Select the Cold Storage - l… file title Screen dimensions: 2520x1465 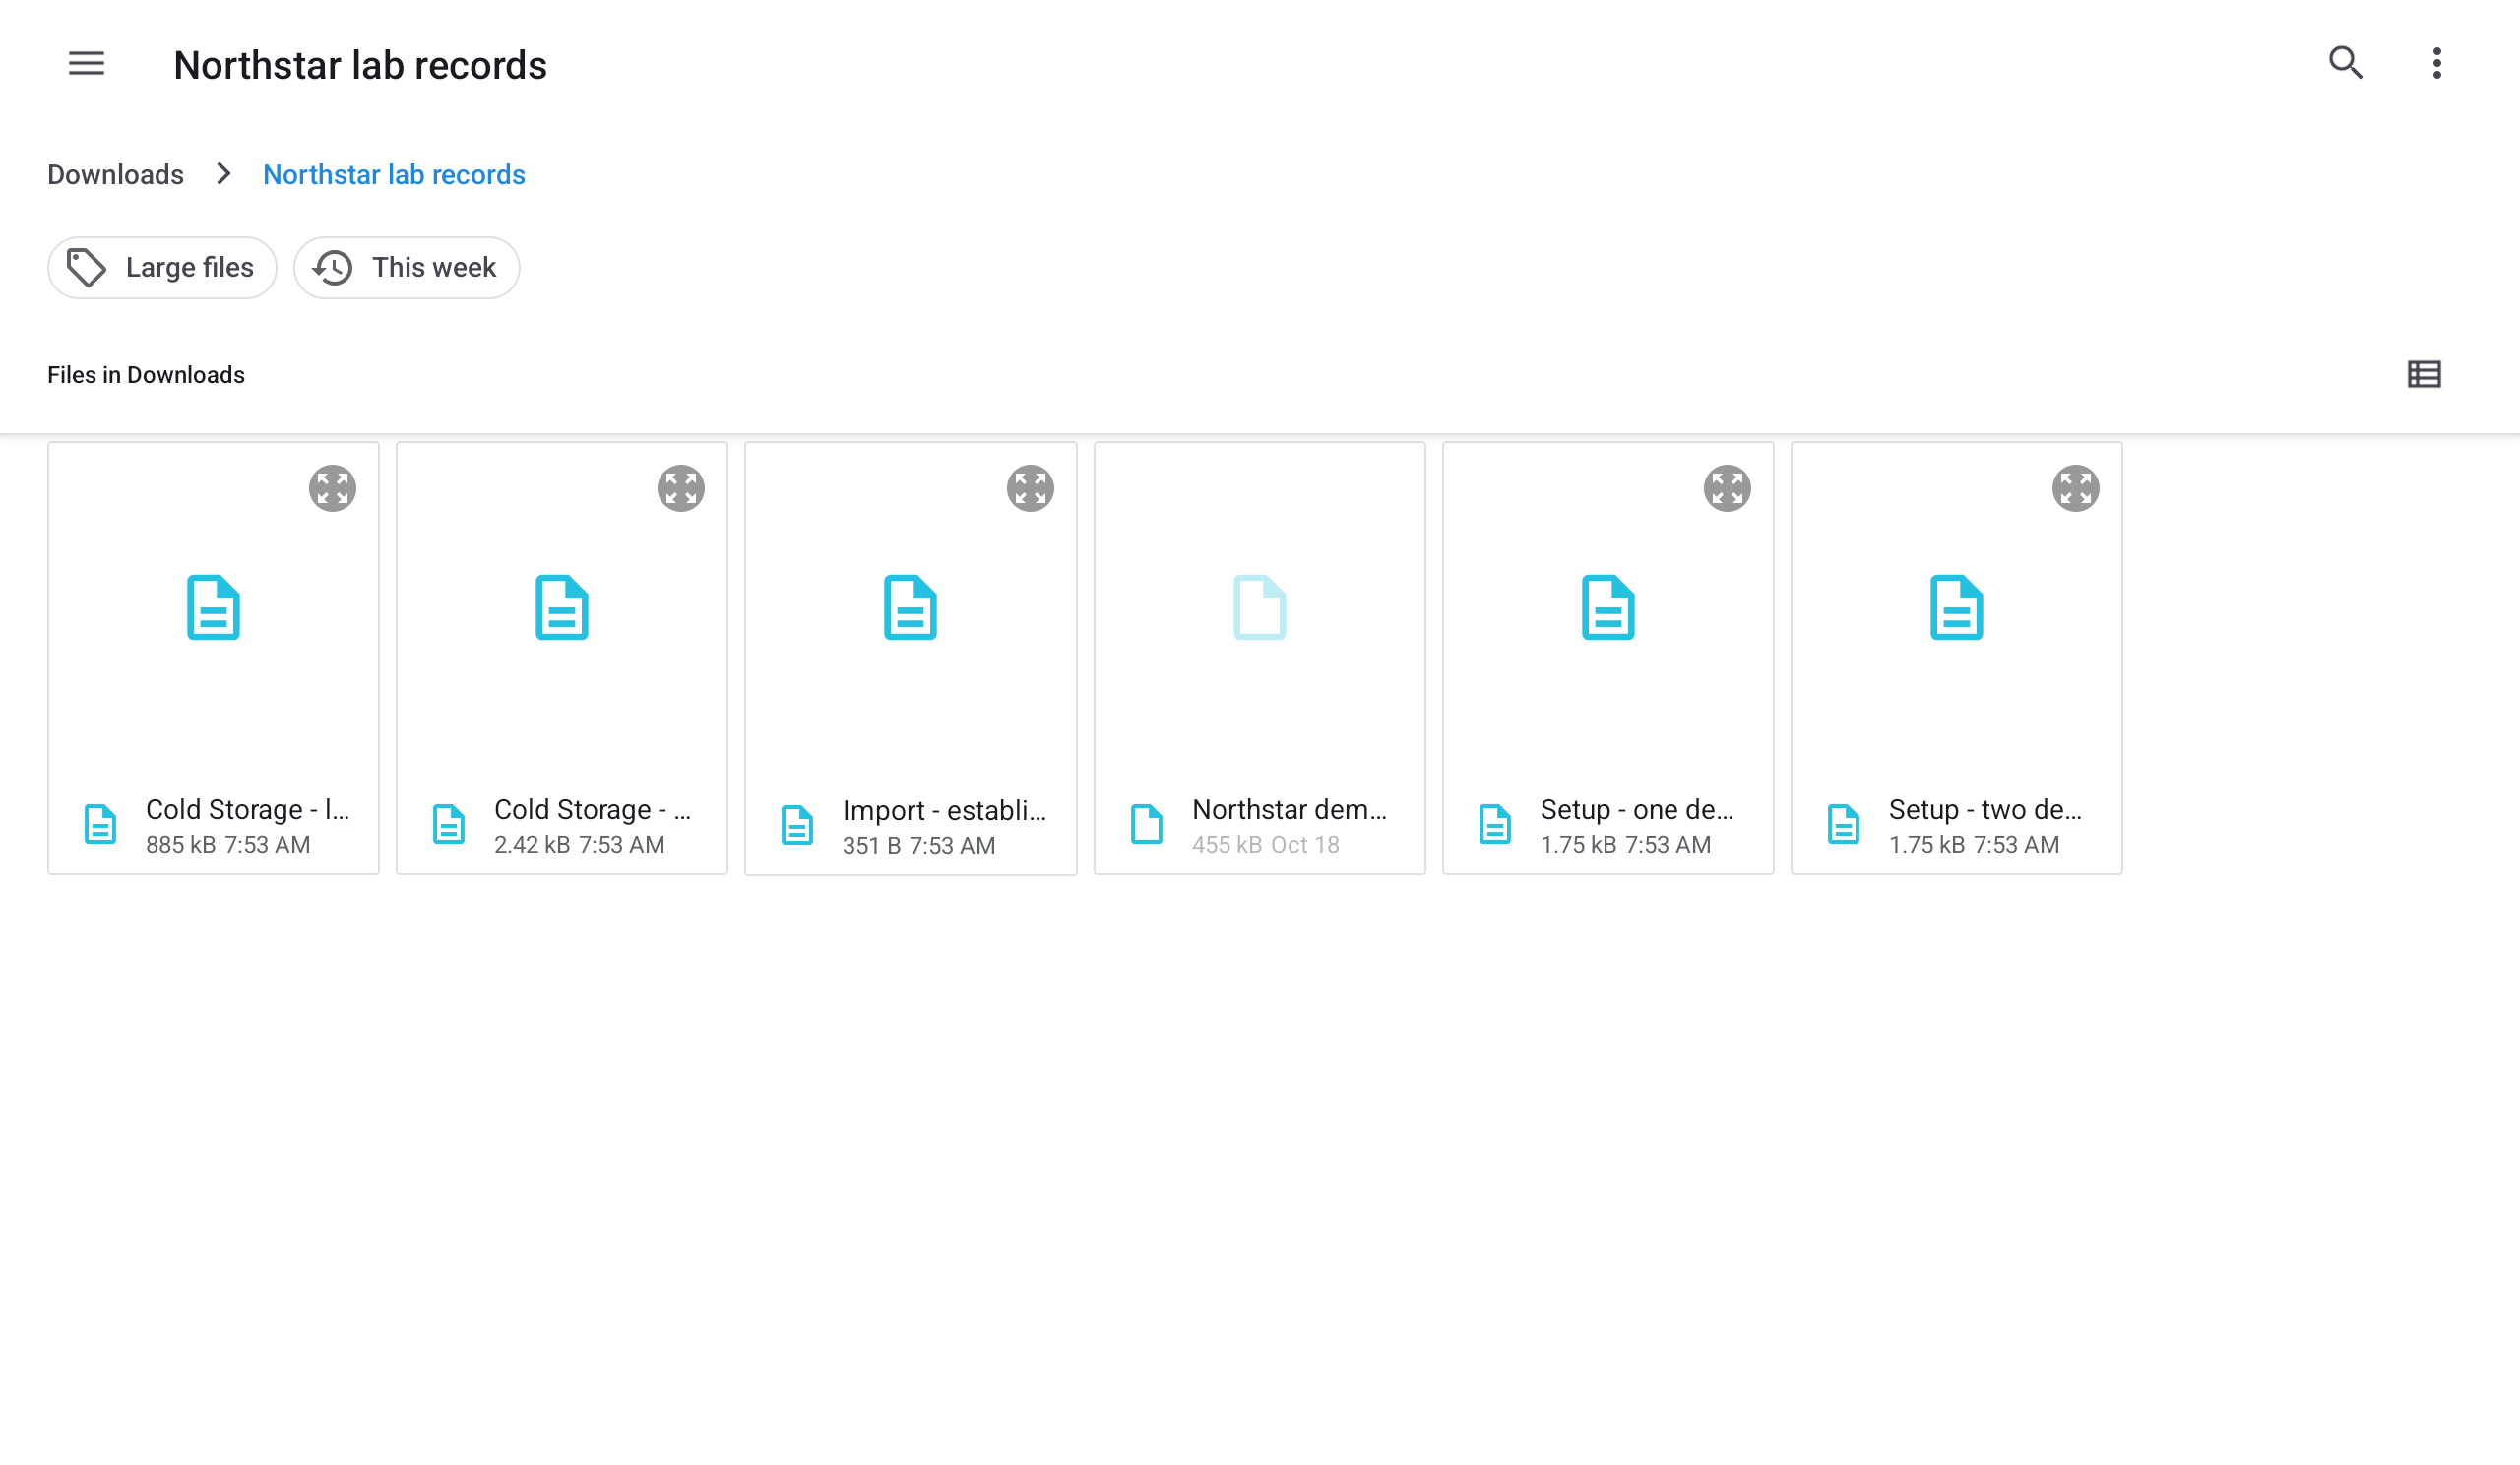click(x=248, y=810)
